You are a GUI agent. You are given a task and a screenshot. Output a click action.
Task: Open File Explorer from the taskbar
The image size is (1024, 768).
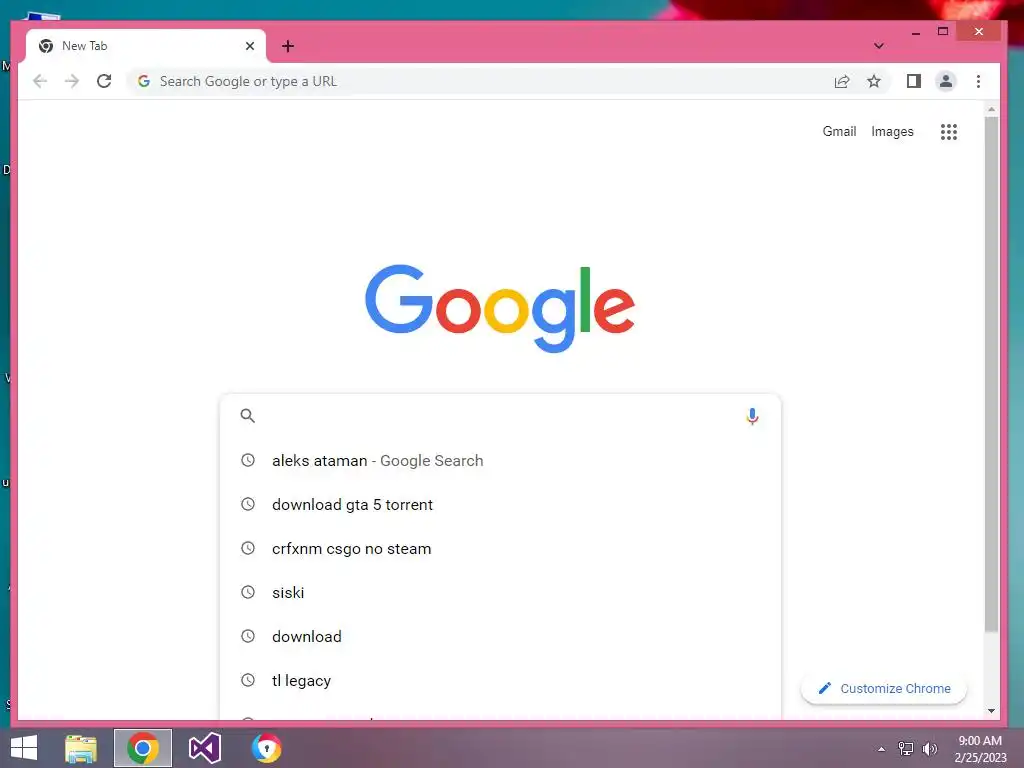pos(81,748)
